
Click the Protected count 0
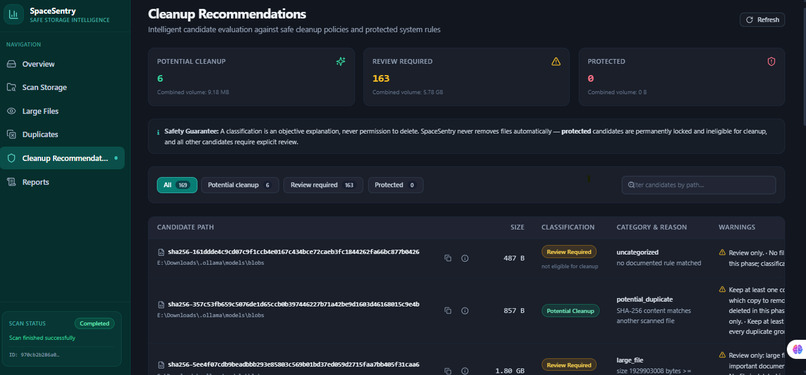click(591, 79)
